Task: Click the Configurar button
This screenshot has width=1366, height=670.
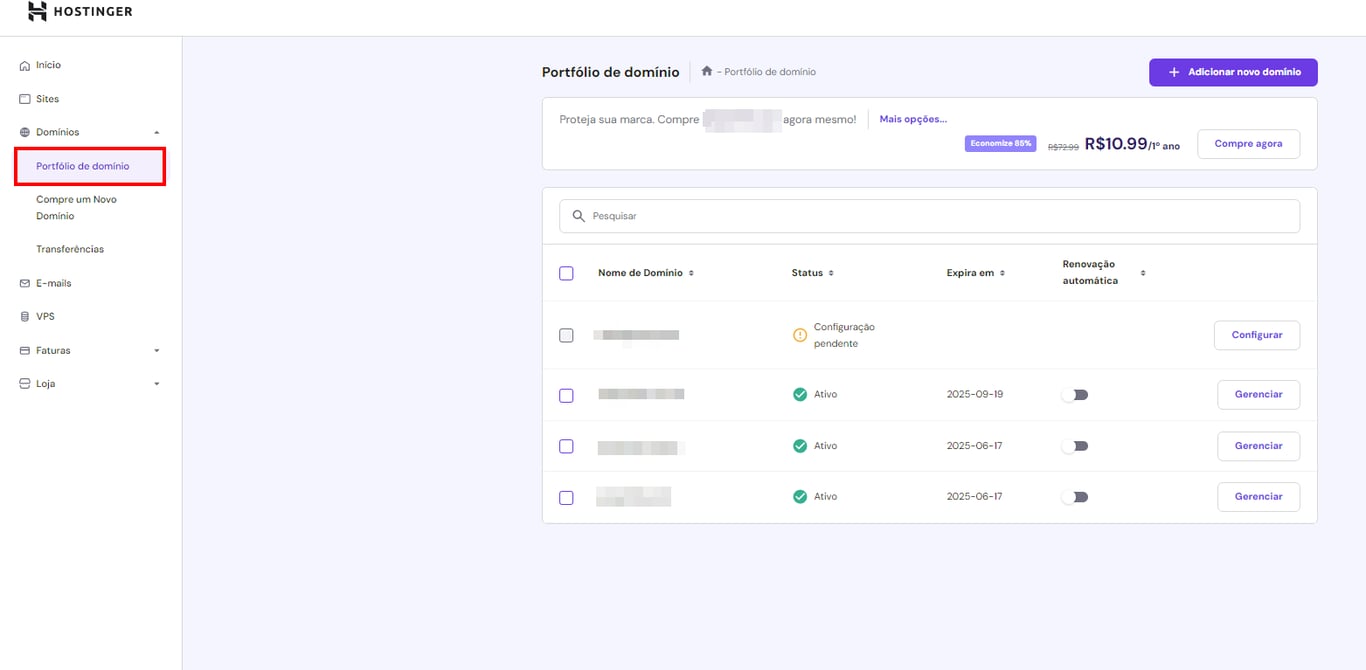Action: [x=1256, y=335]
